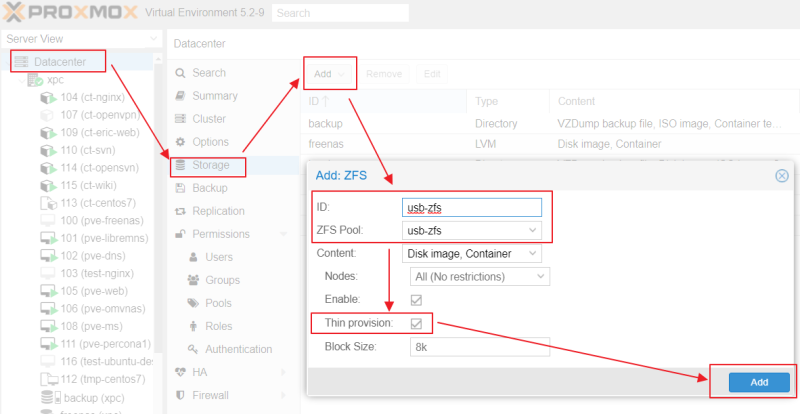Screen dimensions: 800x414
Task: Click VM monitor icon for 105 (pve-web)
Action: (x=48, y=291)
